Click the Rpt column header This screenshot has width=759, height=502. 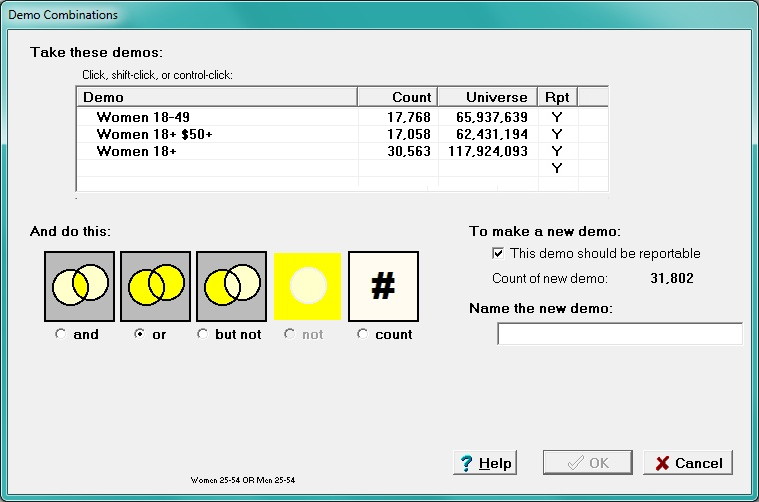[x=558, y=97]
